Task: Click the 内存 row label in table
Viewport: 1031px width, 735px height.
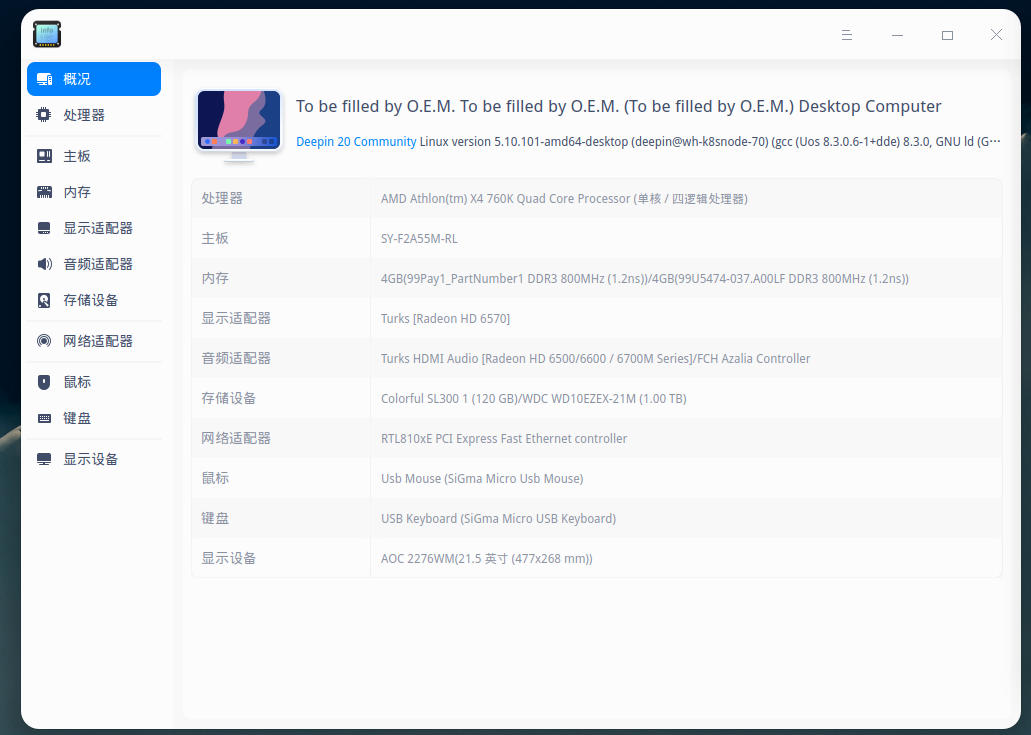Action: coord(215,279)
